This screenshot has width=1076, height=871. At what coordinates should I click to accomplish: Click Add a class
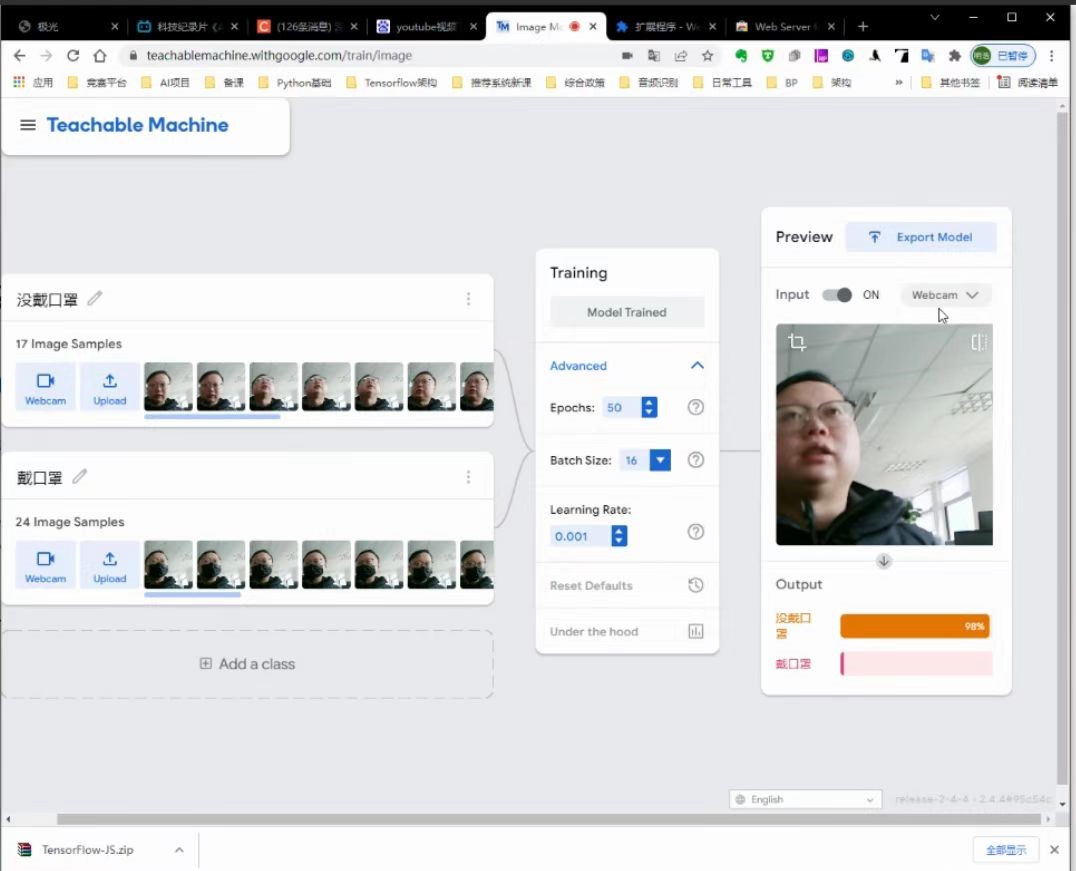tap(247, 664)
